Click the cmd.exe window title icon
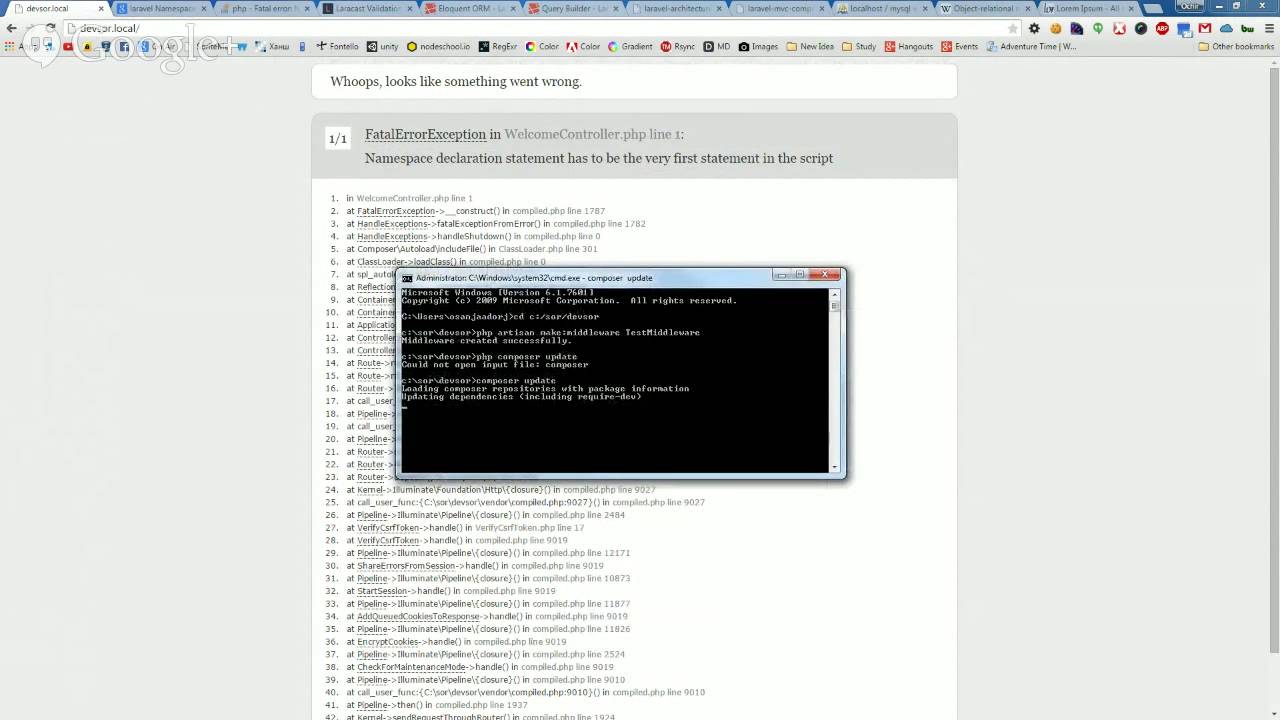 click(x=407, y=278)
